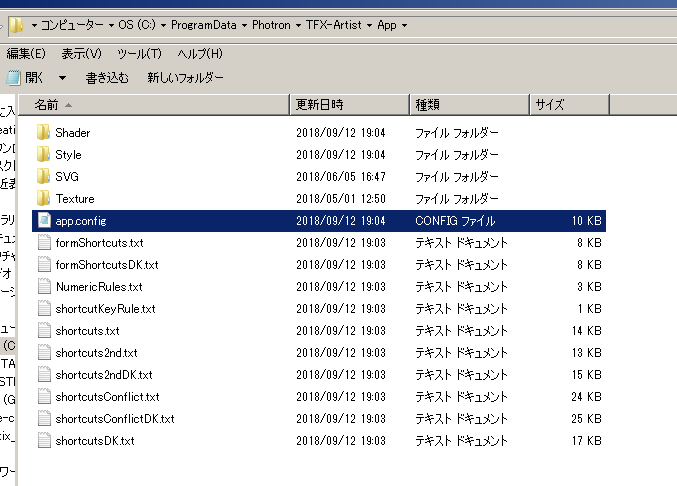Select shortcuts2nd.txt file name

[x=96, y=353]
